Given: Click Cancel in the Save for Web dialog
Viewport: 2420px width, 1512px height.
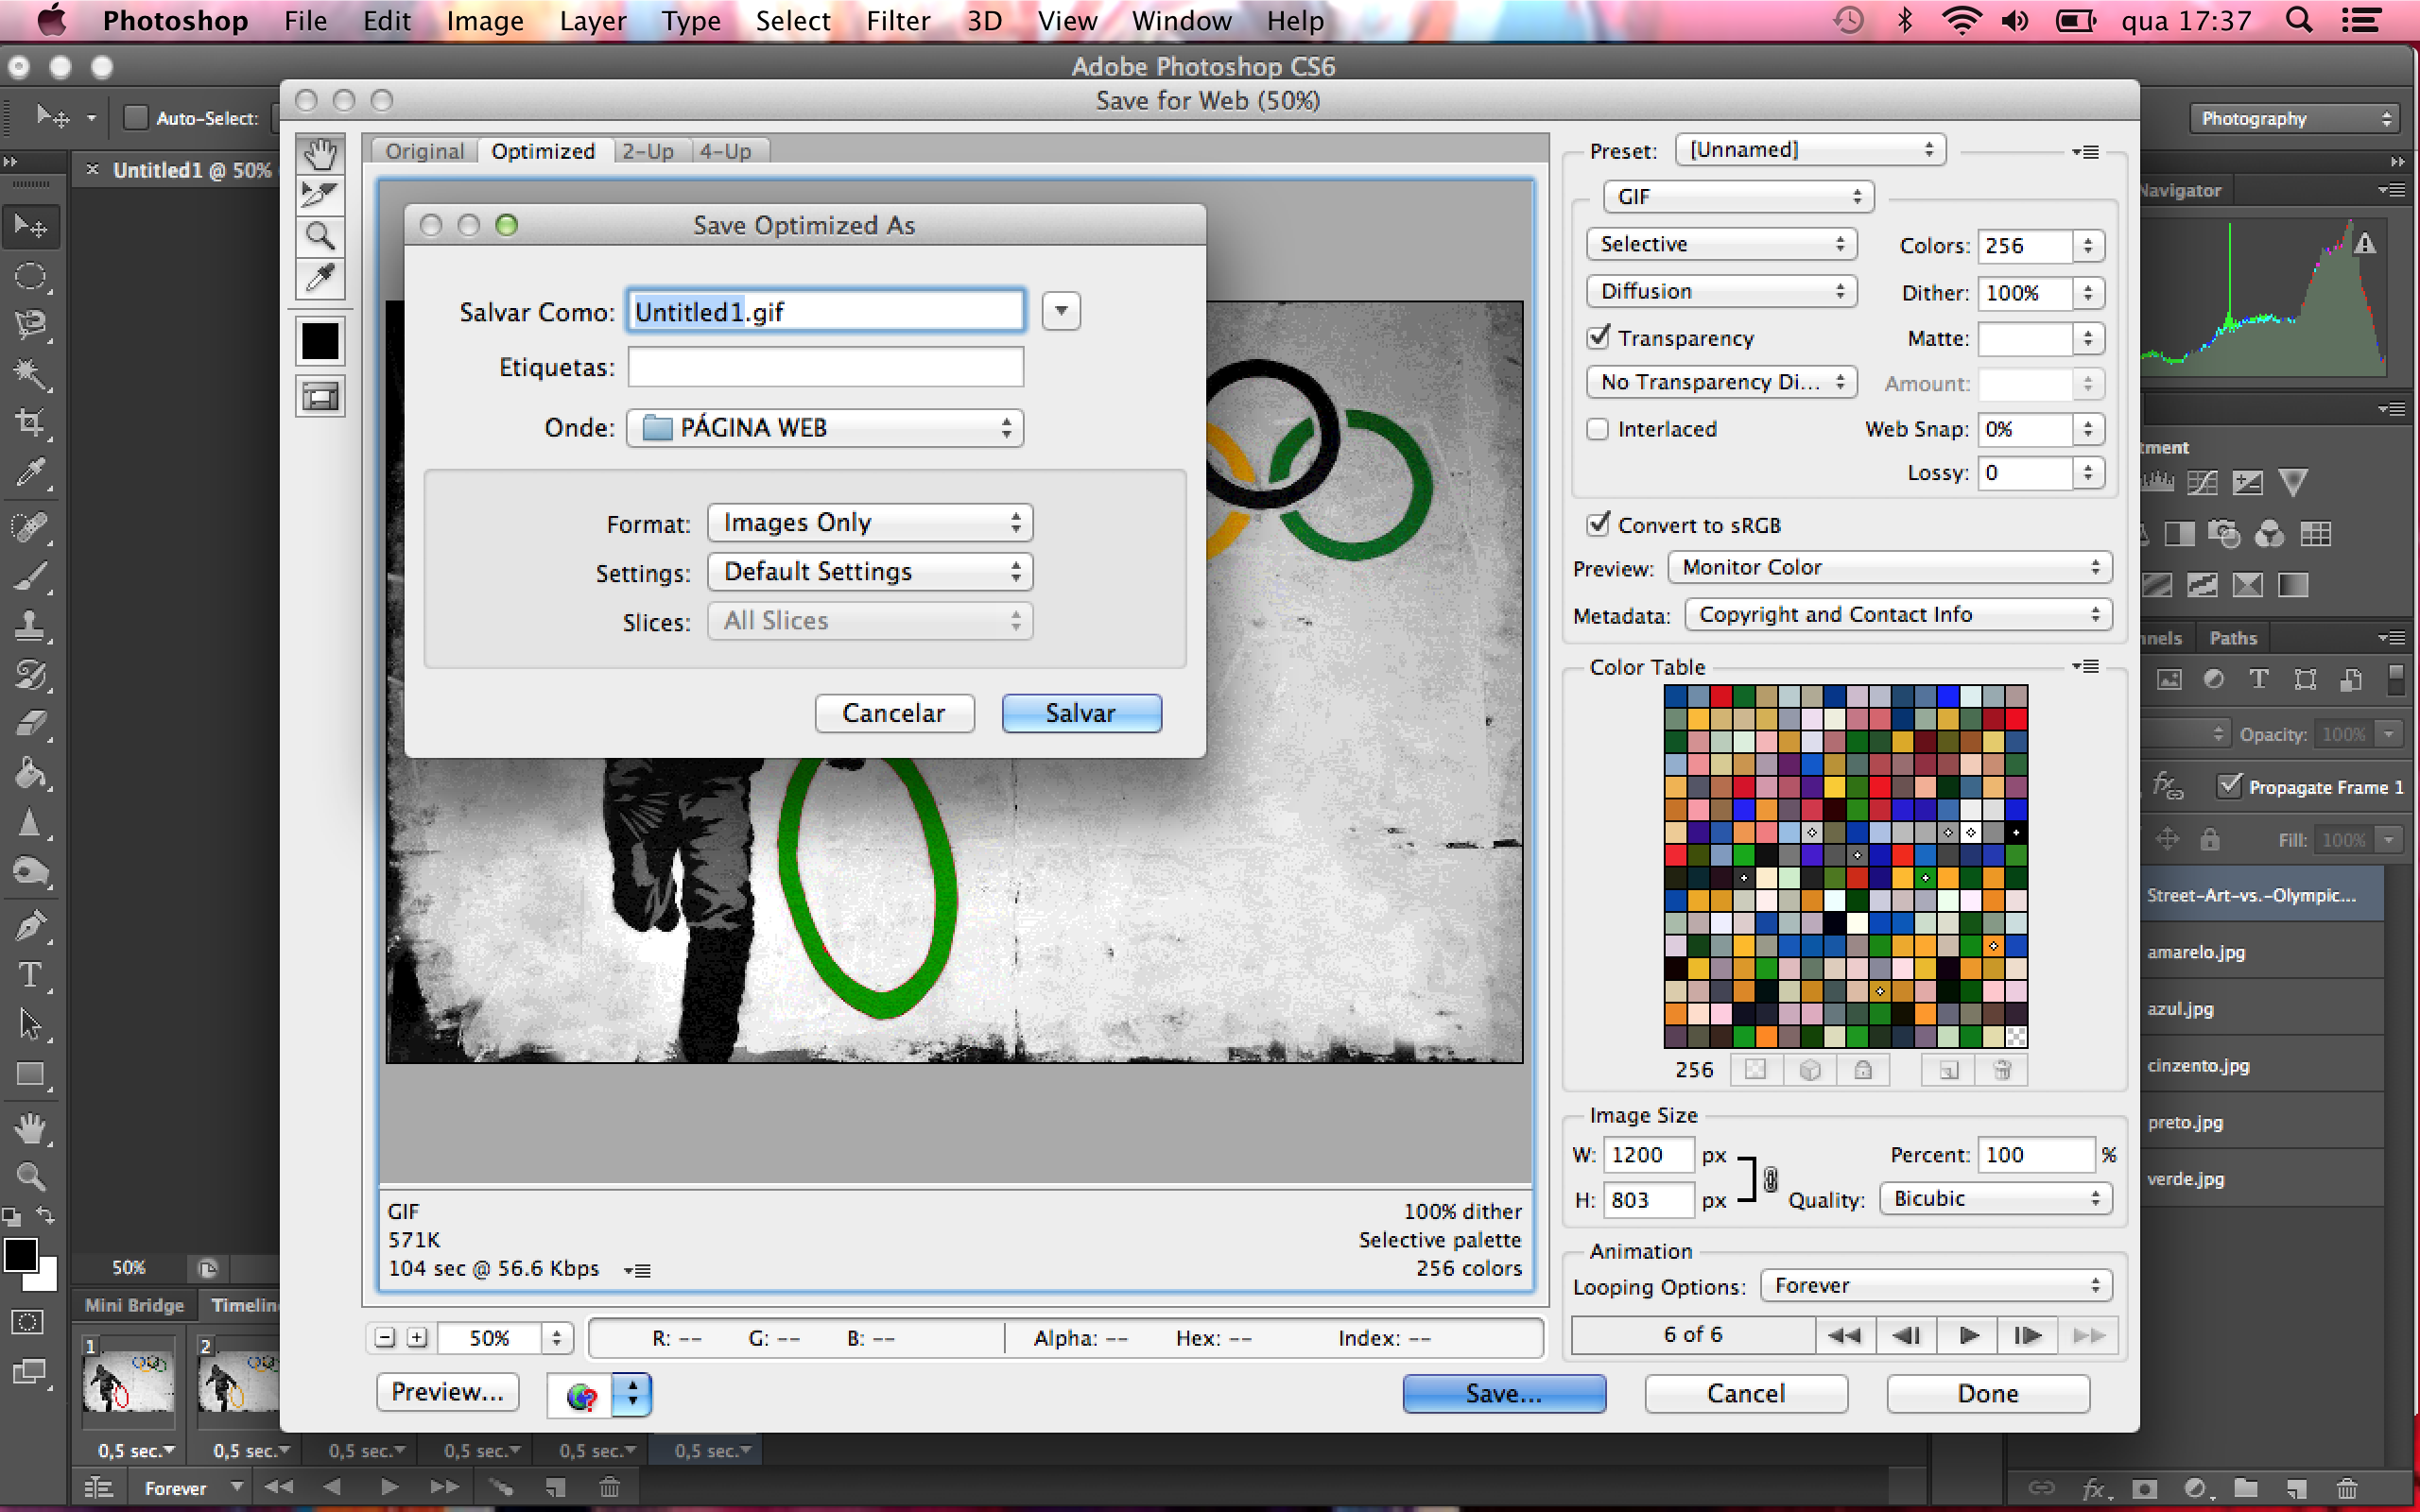Looking at the screenshot, I should point(1746,1394).
